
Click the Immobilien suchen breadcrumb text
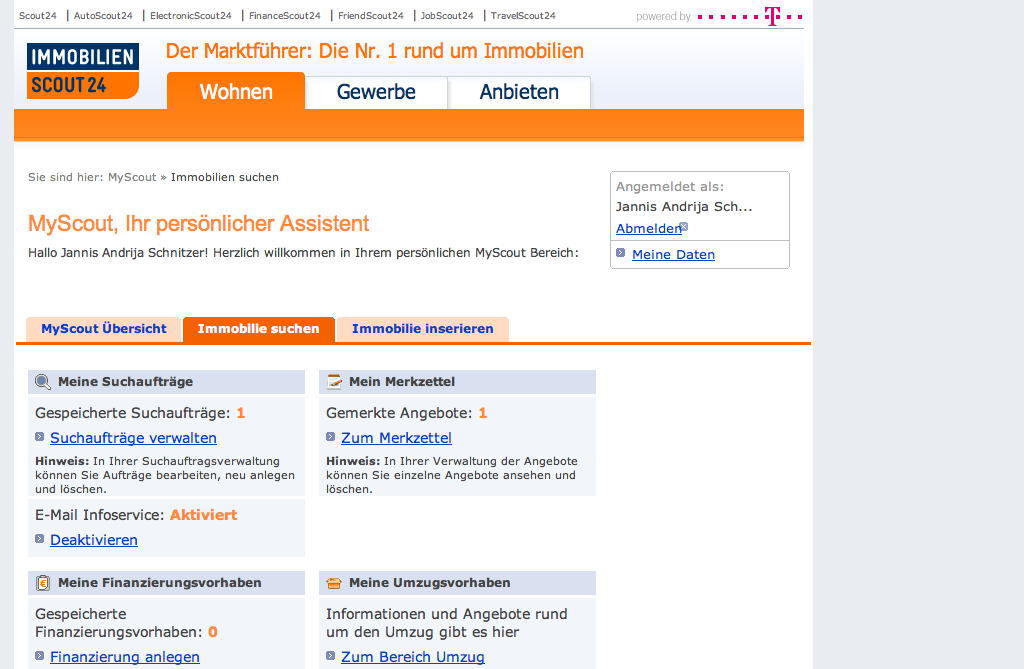coord(225,177)
